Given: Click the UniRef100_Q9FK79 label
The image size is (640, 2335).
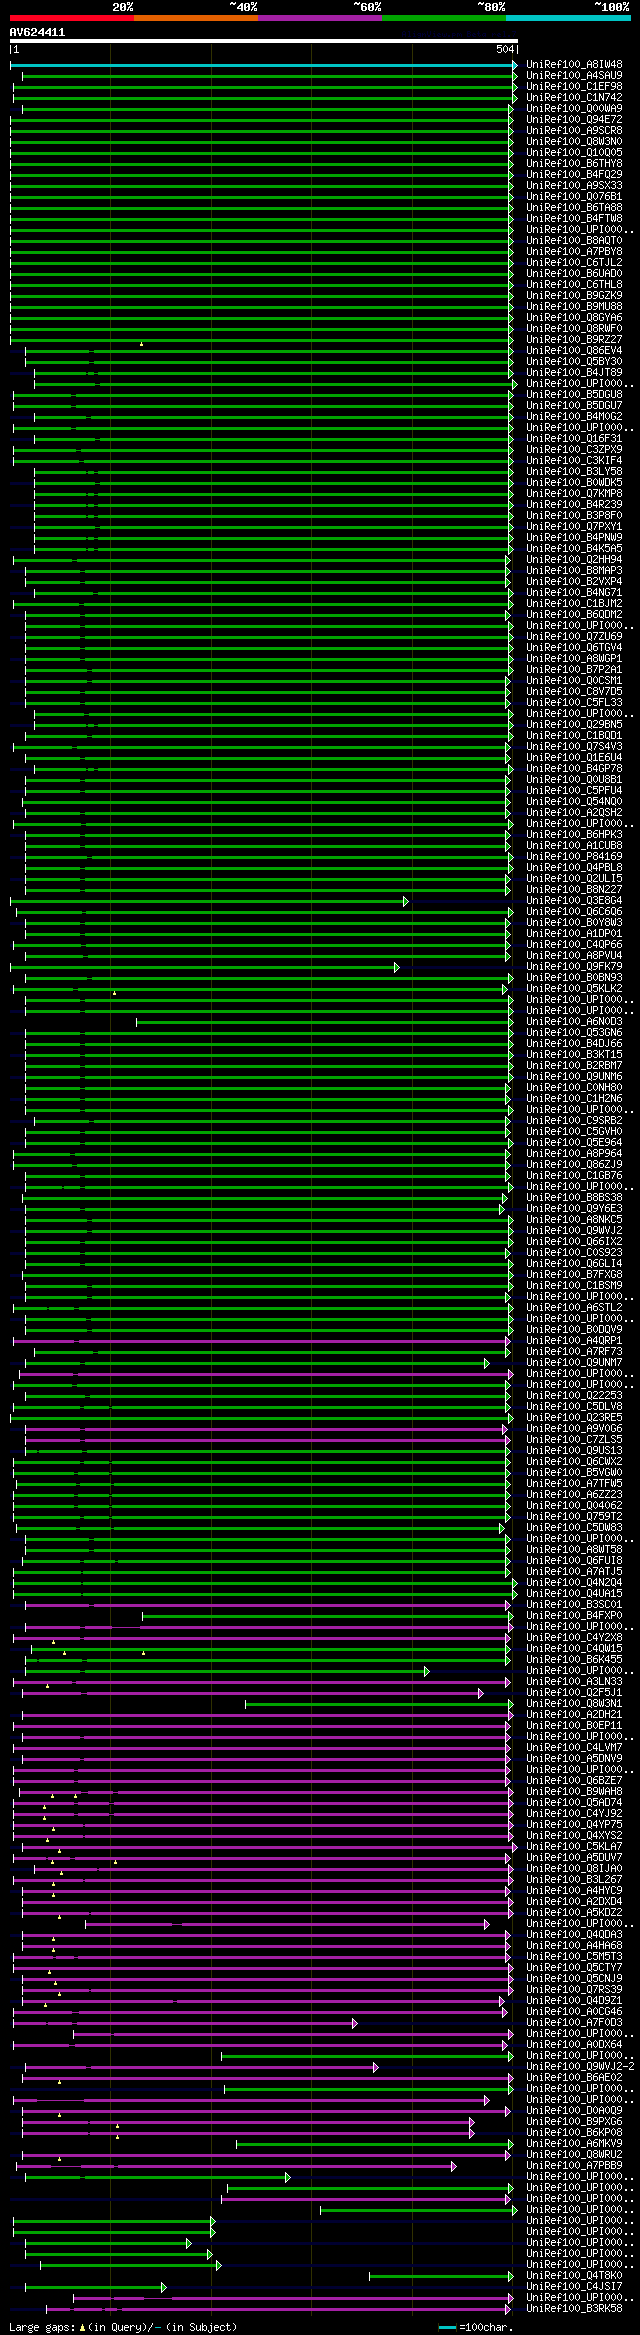Looking at the screenshot, I should click(574, 967).
